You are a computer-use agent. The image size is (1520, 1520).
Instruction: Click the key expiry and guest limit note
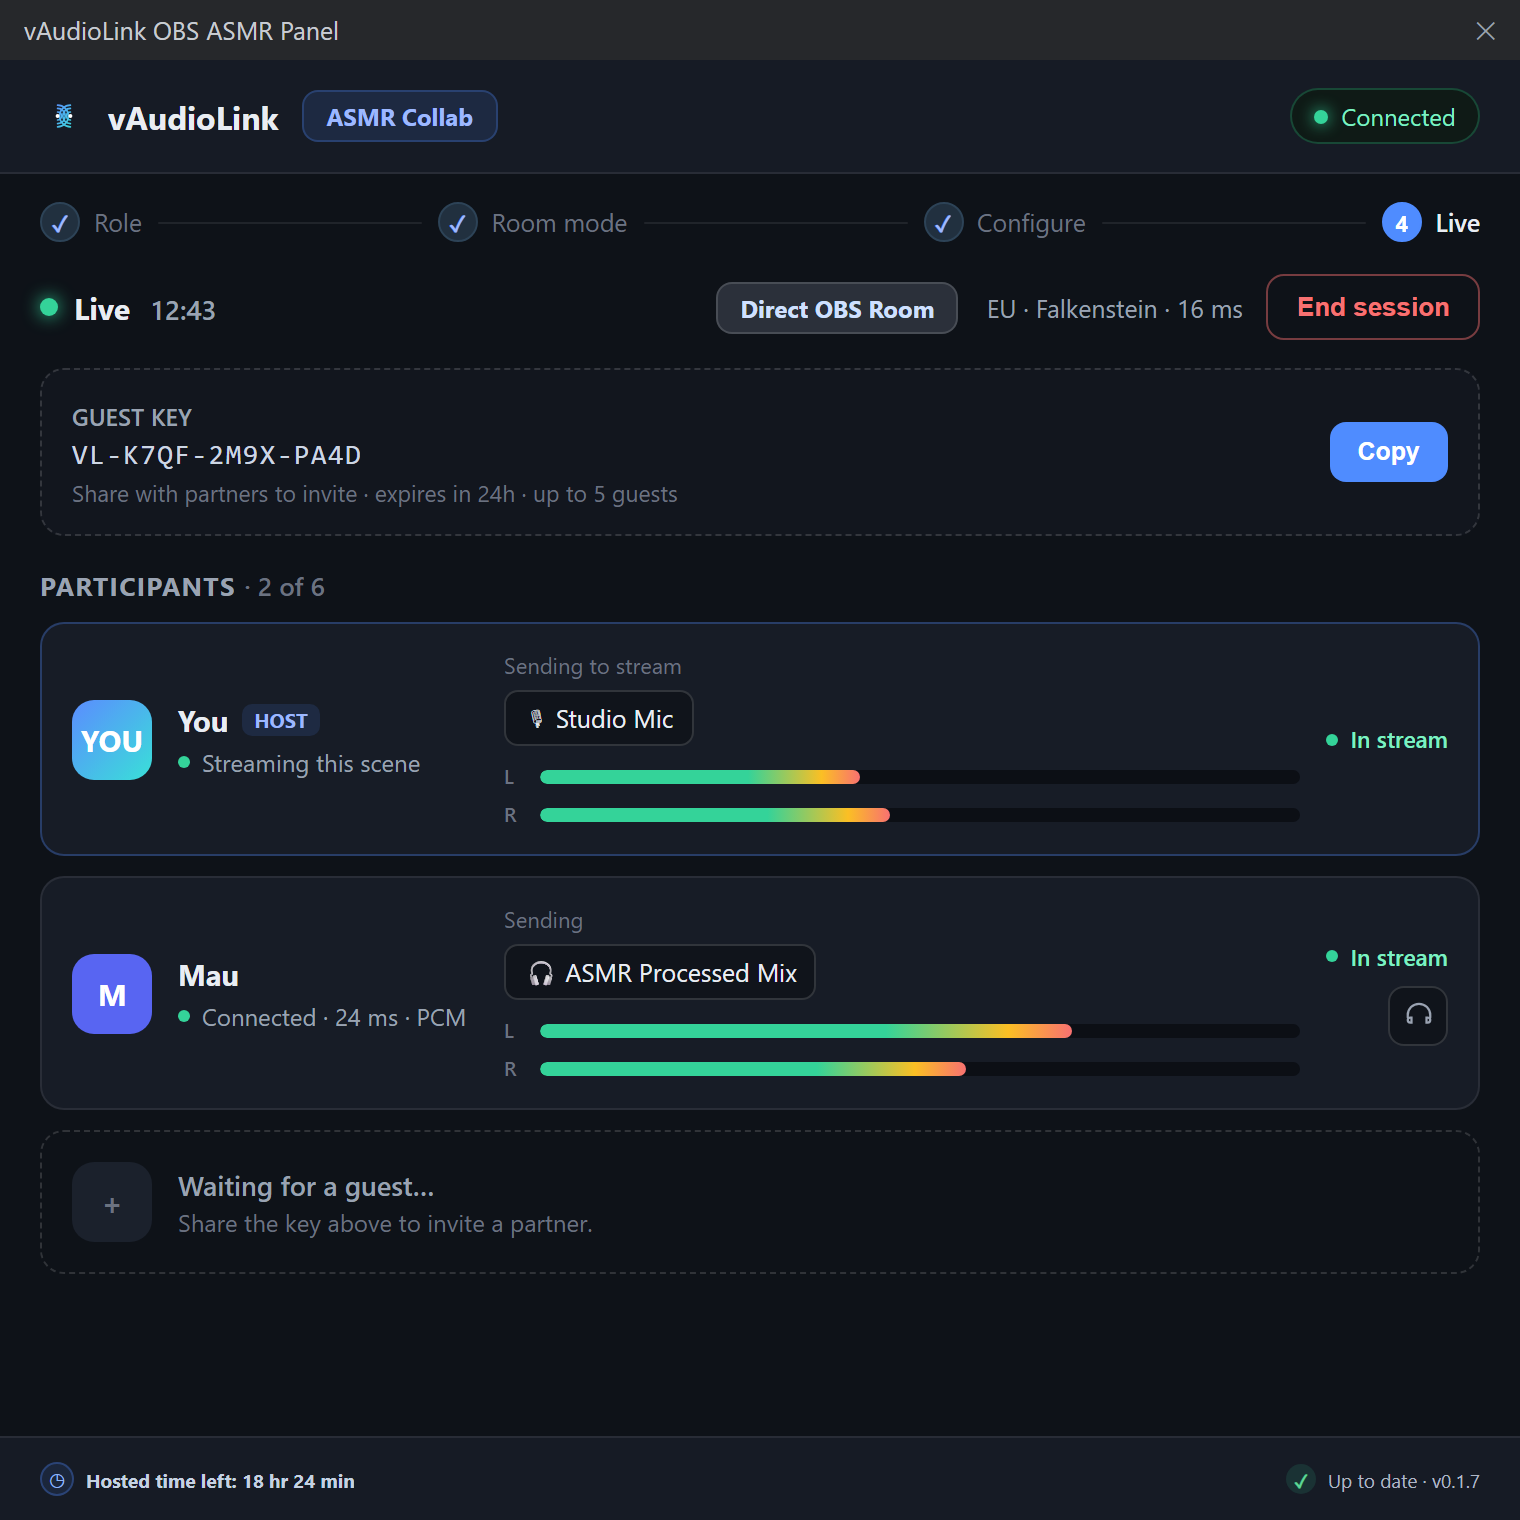point(374,494)
